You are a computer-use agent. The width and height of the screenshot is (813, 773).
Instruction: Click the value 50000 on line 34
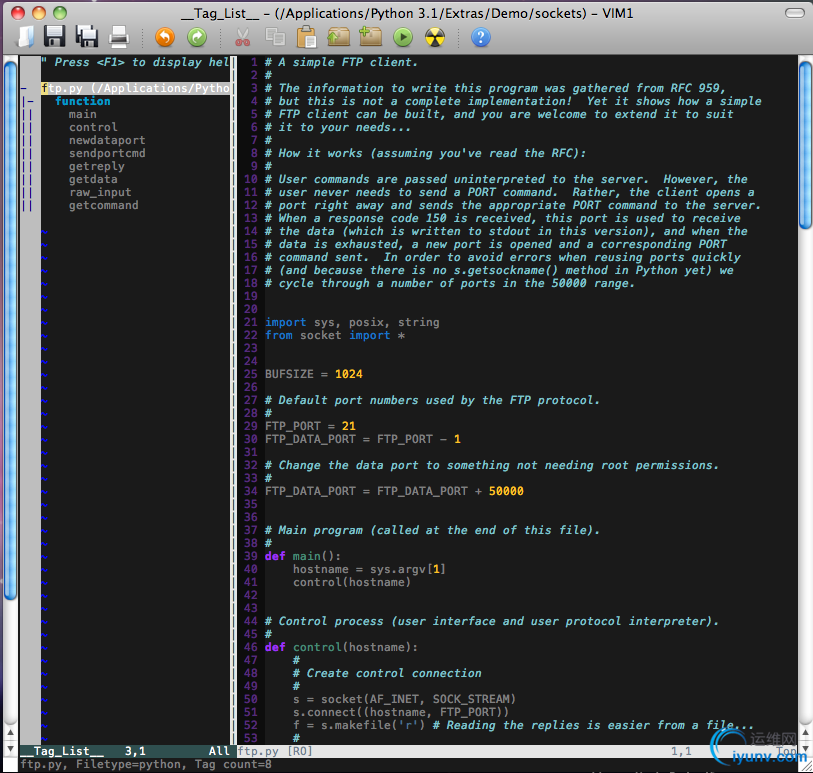(506, 491)
